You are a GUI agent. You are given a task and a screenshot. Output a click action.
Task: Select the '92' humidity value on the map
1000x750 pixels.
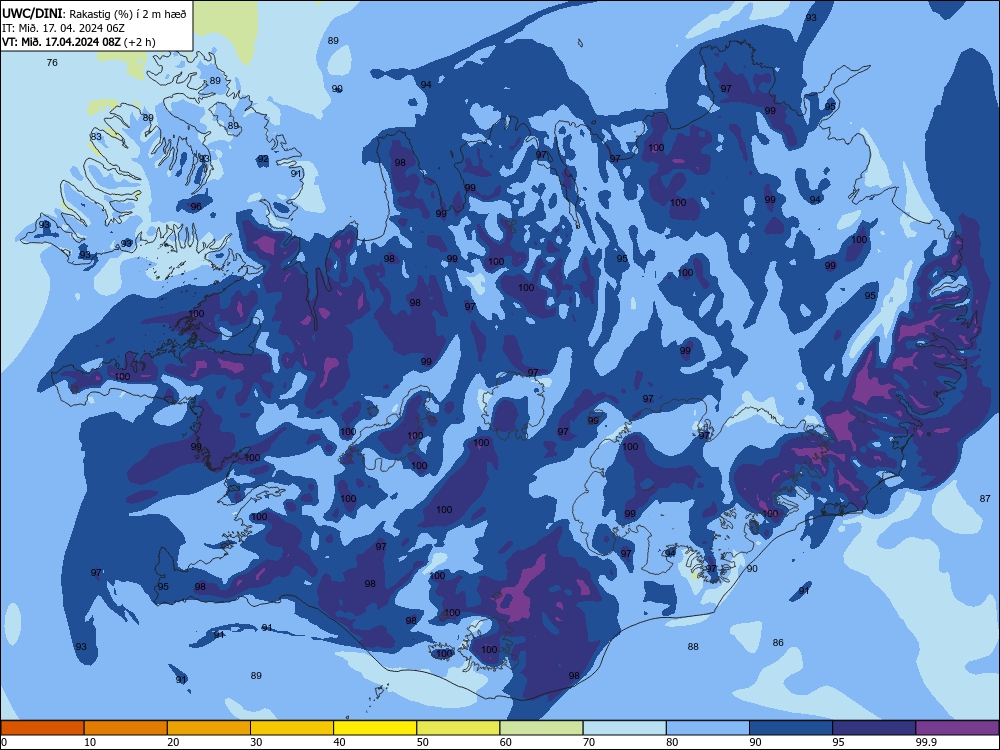pyautogui.click(x=263, y=159)
